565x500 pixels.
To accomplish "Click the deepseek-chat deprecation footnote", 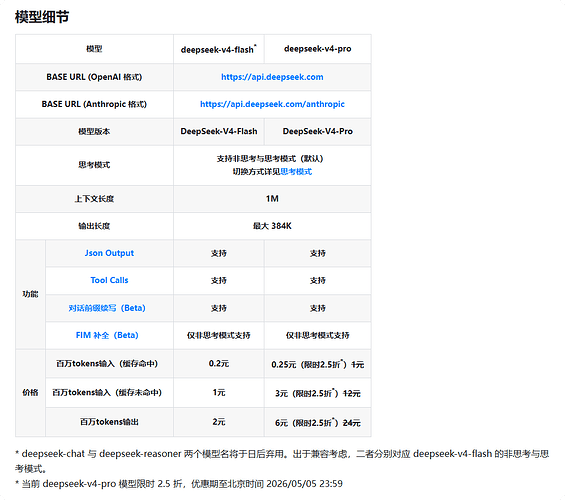I will pyautogui.click(x=282, y=461).
